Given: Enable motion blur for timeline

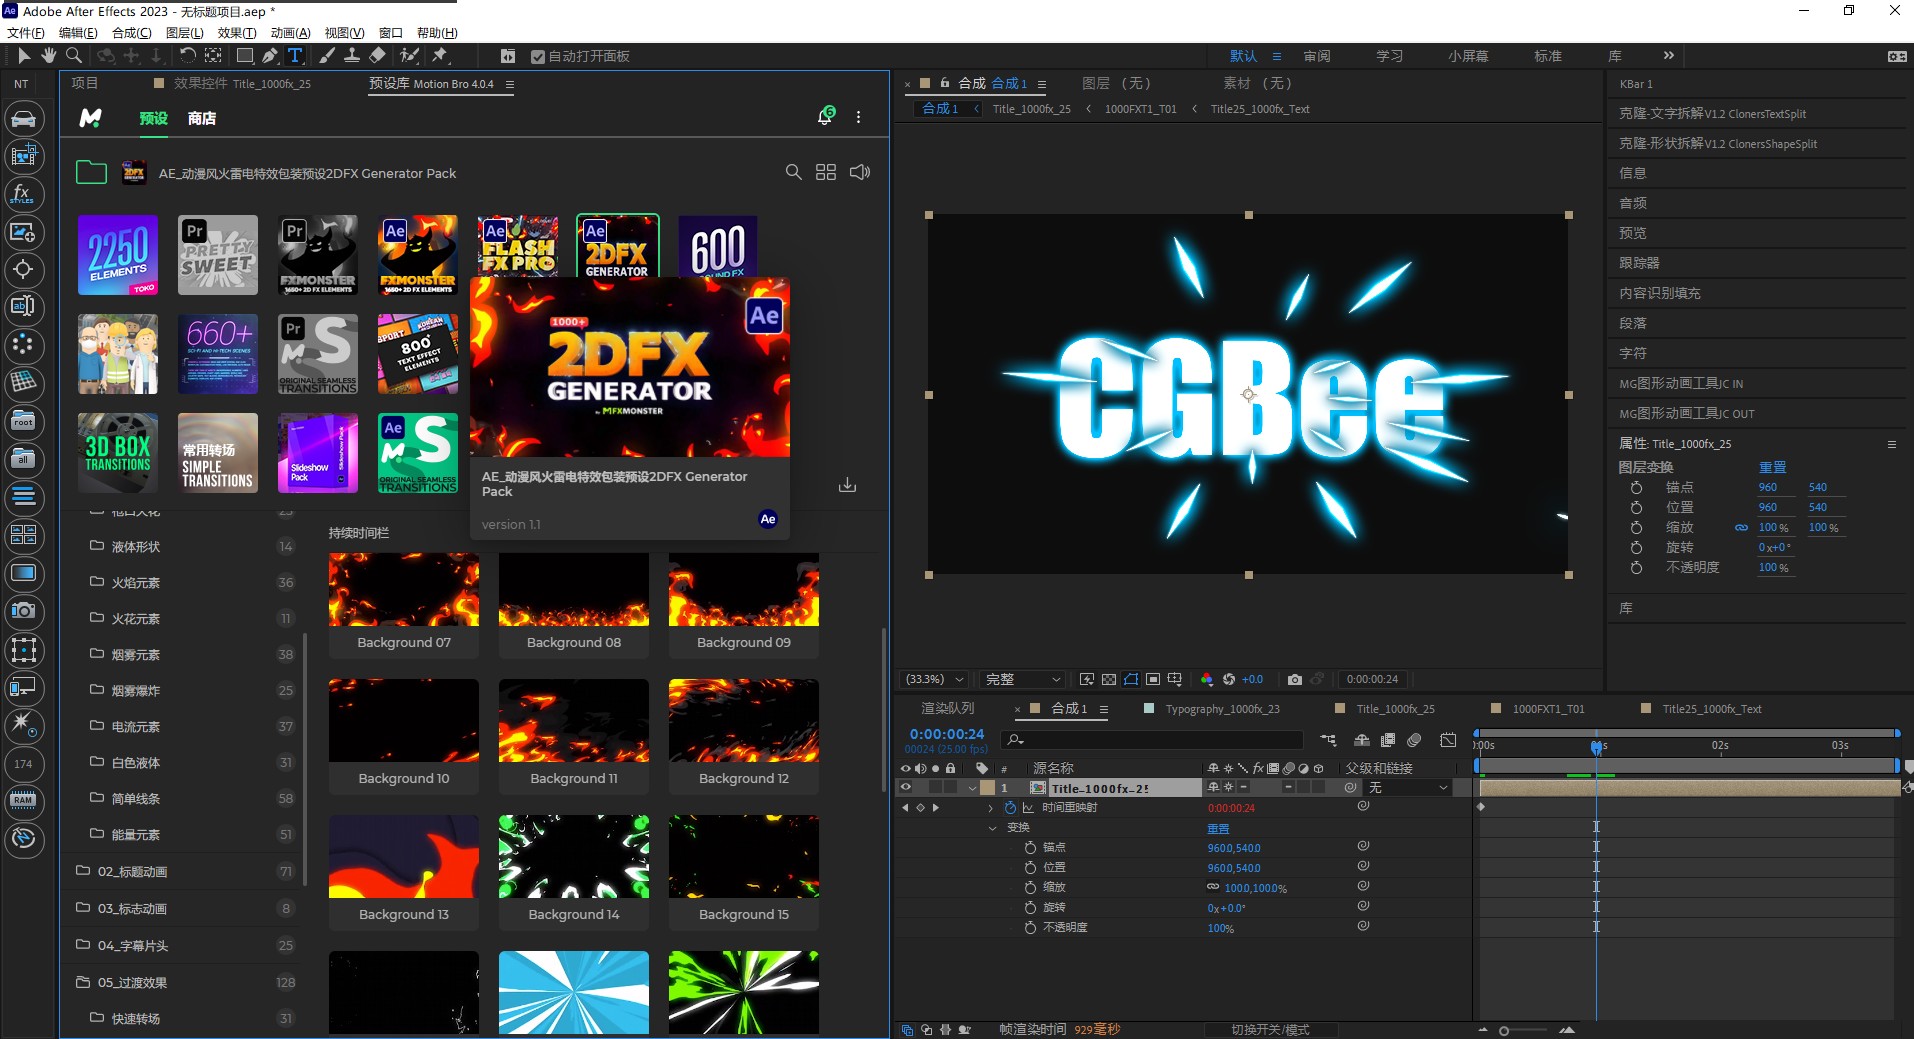Looking at the screenshot, I should [1414, 740].
